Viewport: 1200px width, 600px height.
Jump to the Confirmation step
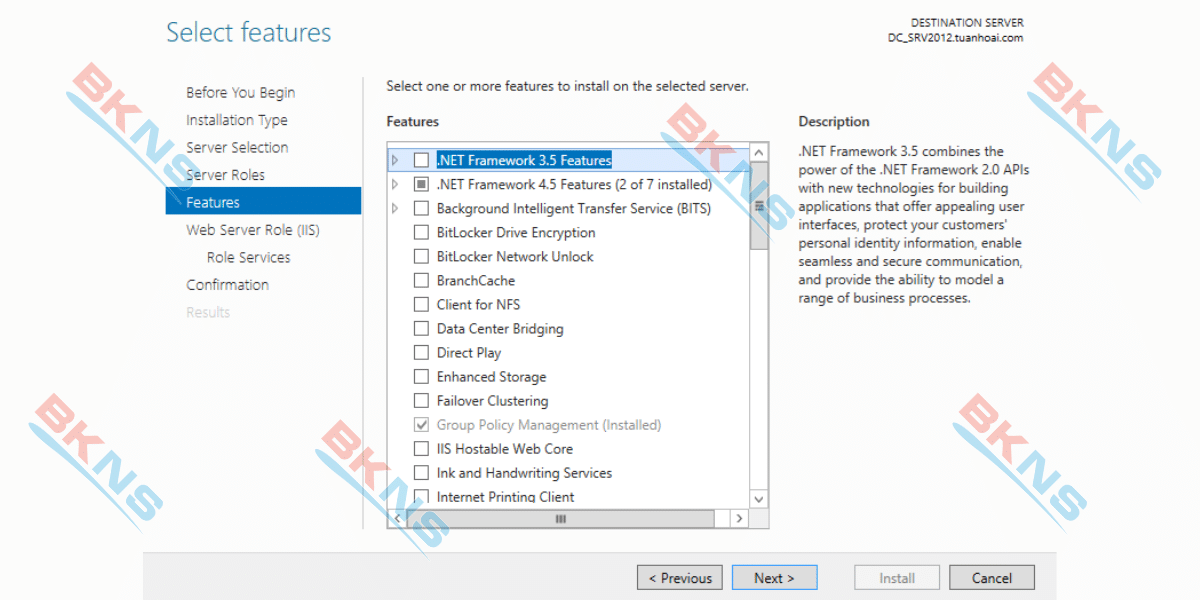(x=227, y=285)
